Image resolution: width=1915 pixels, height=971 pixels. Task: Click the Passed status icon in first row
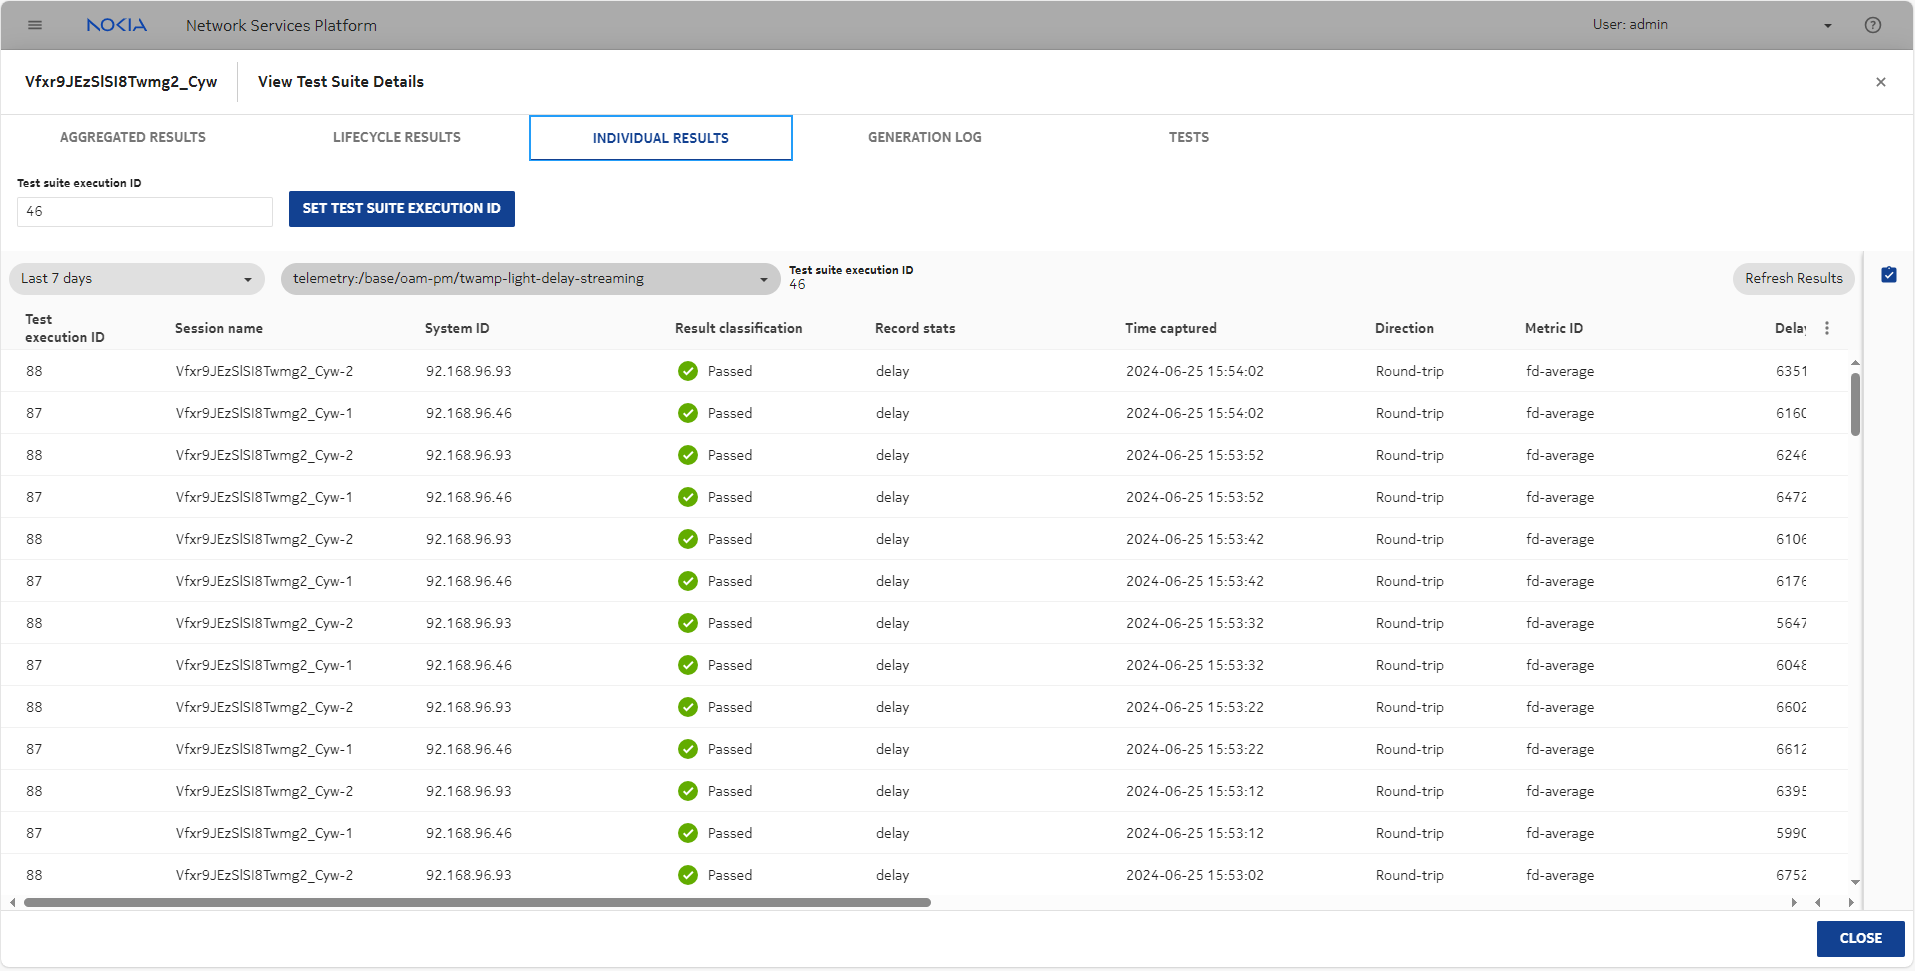[687, 371]
